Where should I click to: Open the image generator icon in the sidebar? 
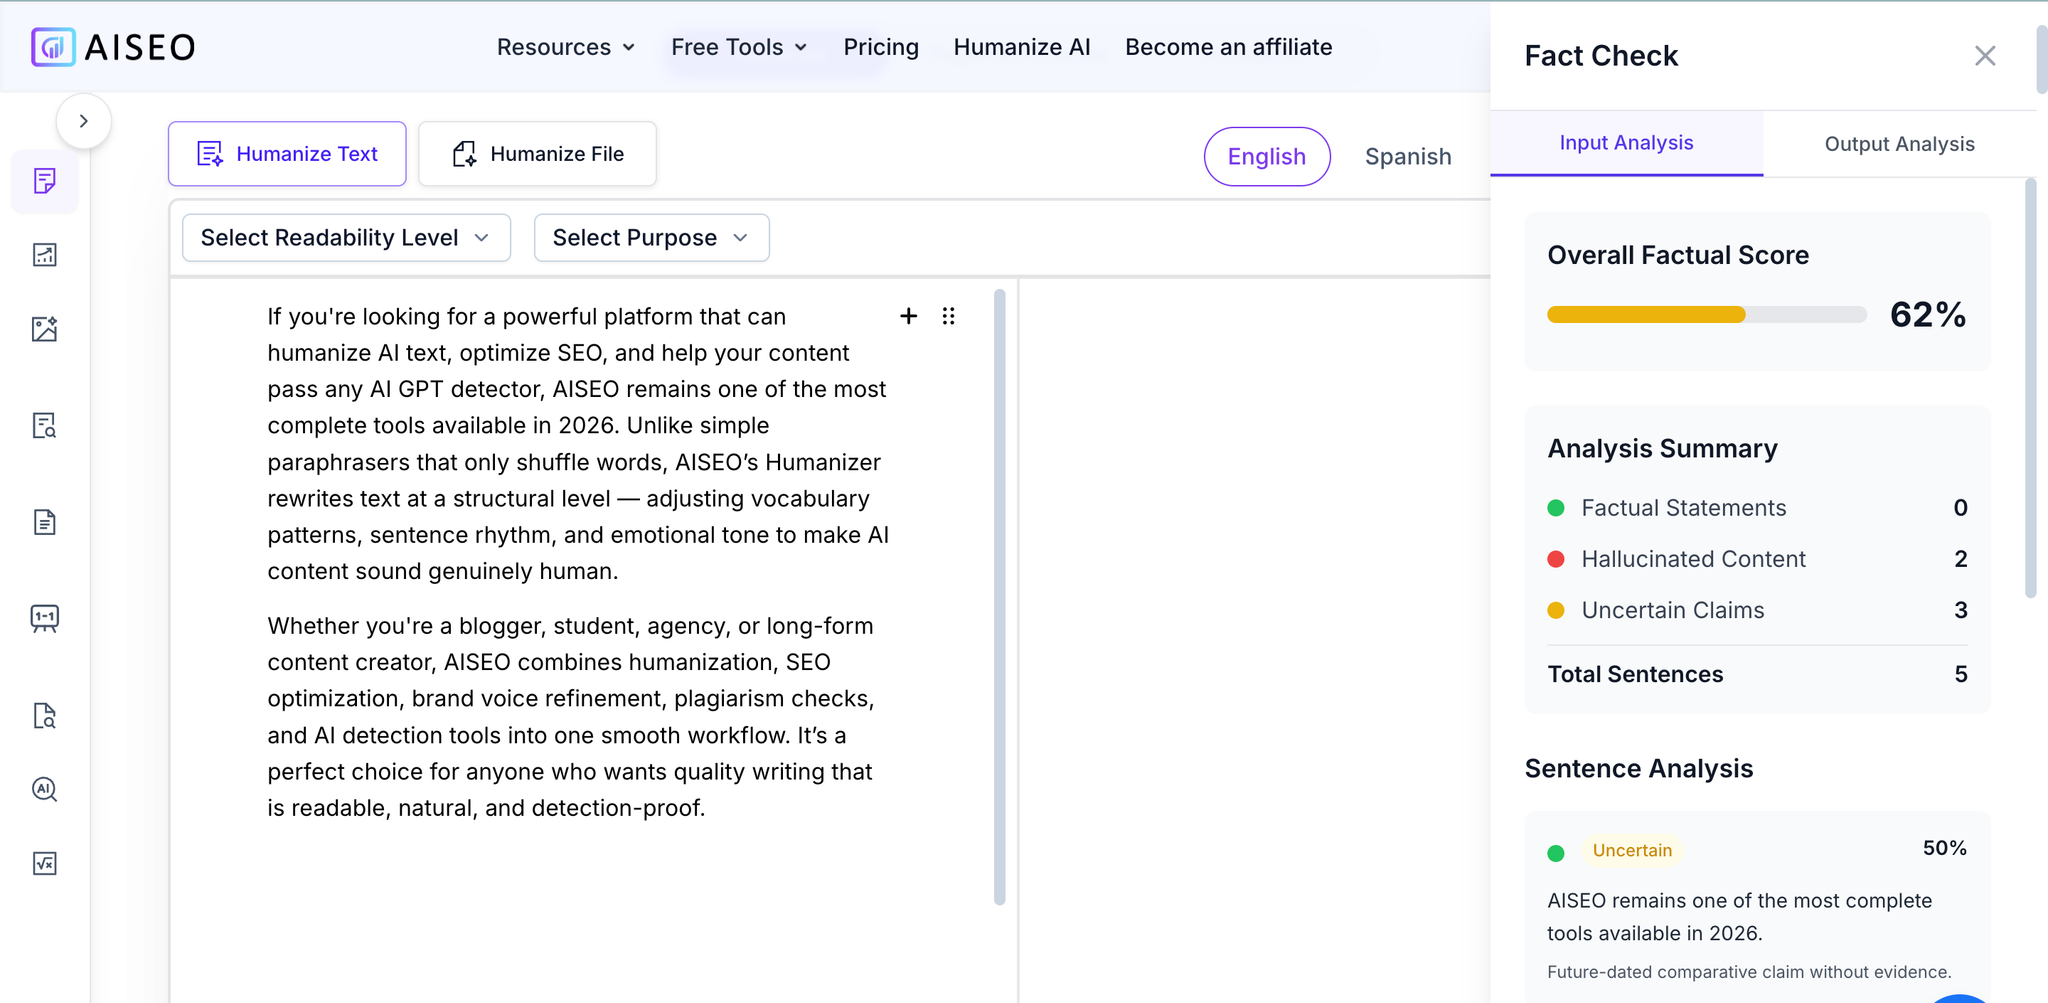[x=45, y=329]
